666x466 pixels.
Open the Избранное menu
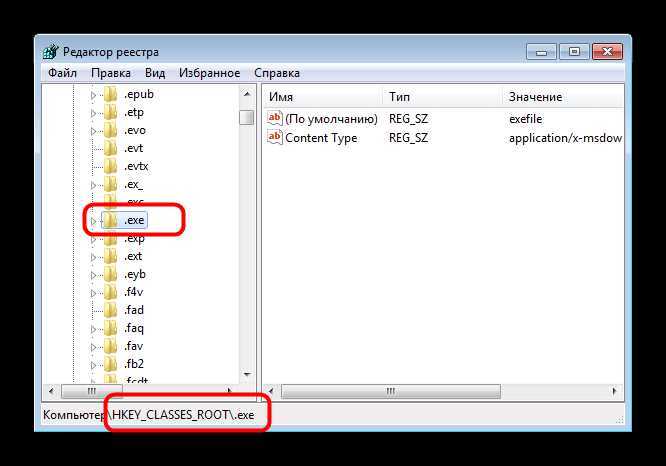(209, 73)
